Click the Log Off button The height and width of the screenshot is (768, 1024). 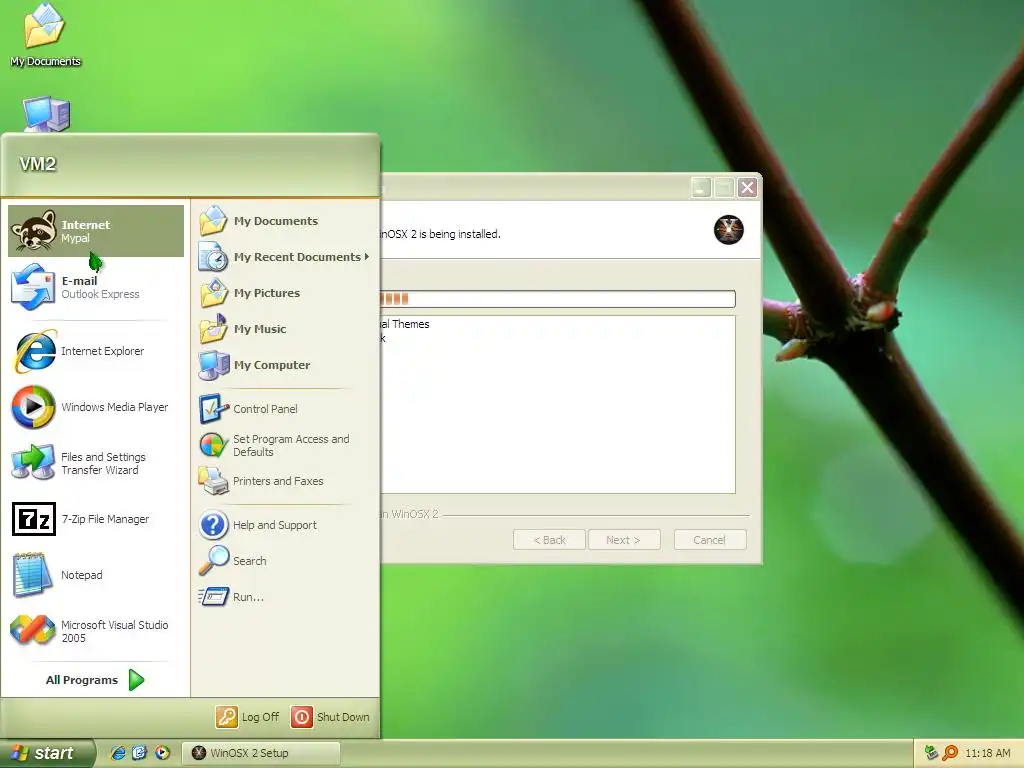point(248,717)
